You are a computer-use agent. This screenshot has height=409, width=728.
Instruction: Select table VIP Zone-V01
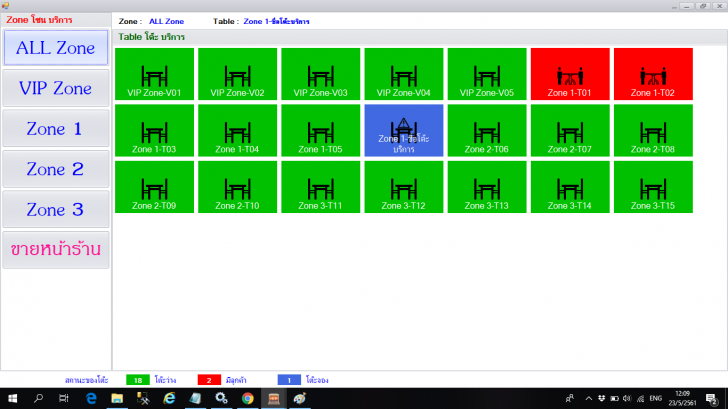(x=154, y=74)
